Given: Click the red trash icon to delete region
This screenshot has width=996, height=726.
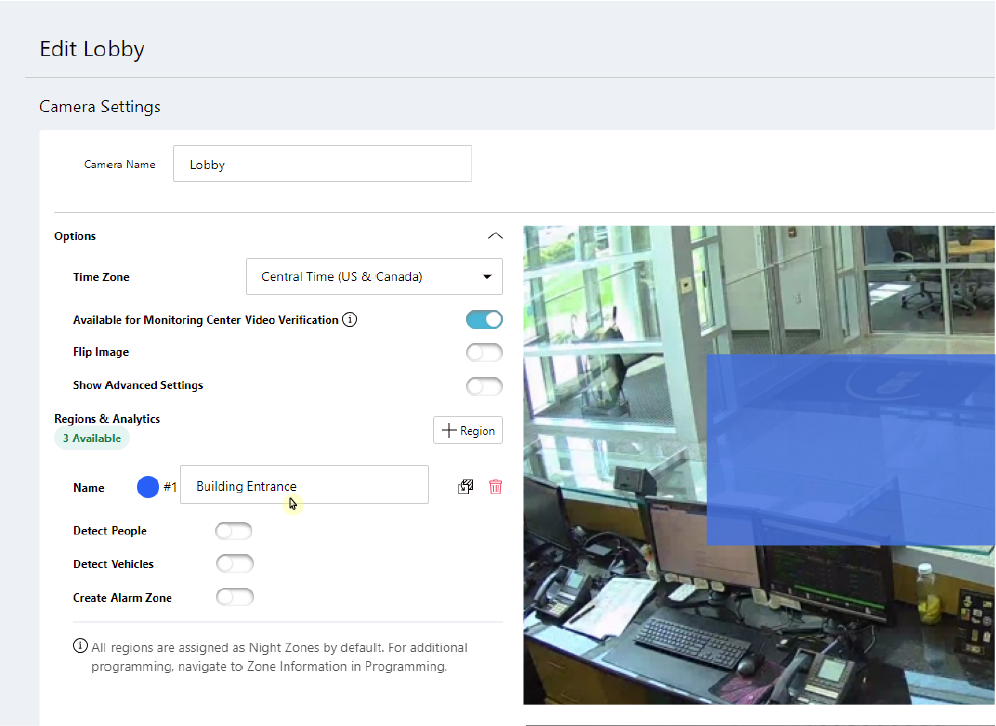Looking at the screenshot, I should [x=495, y=487].
